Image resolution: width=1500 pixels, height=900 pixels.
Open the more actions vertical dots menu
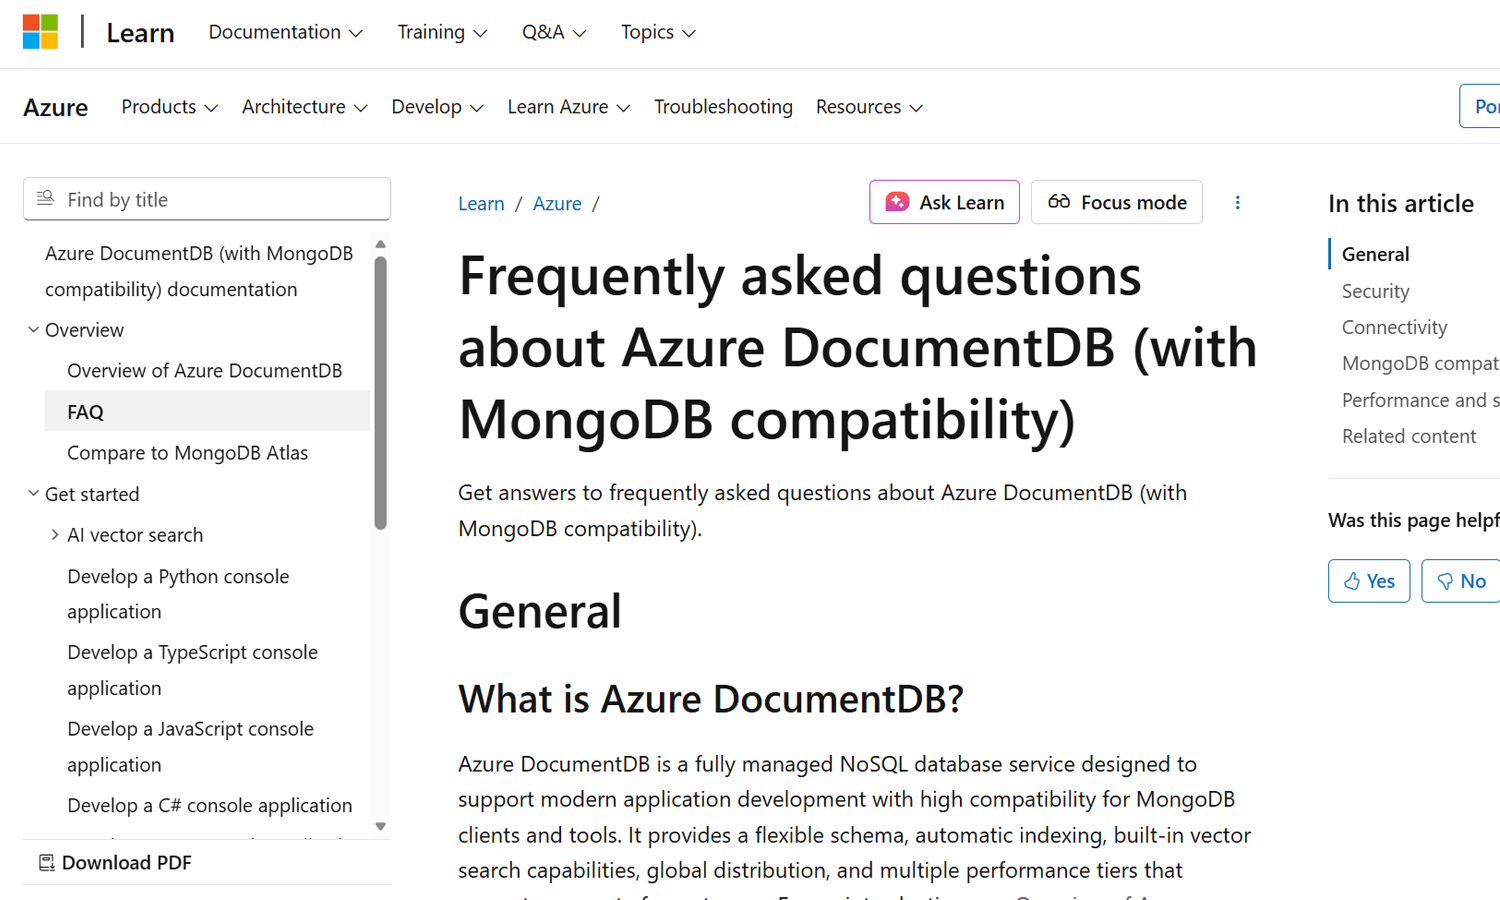coord(1237,203)
